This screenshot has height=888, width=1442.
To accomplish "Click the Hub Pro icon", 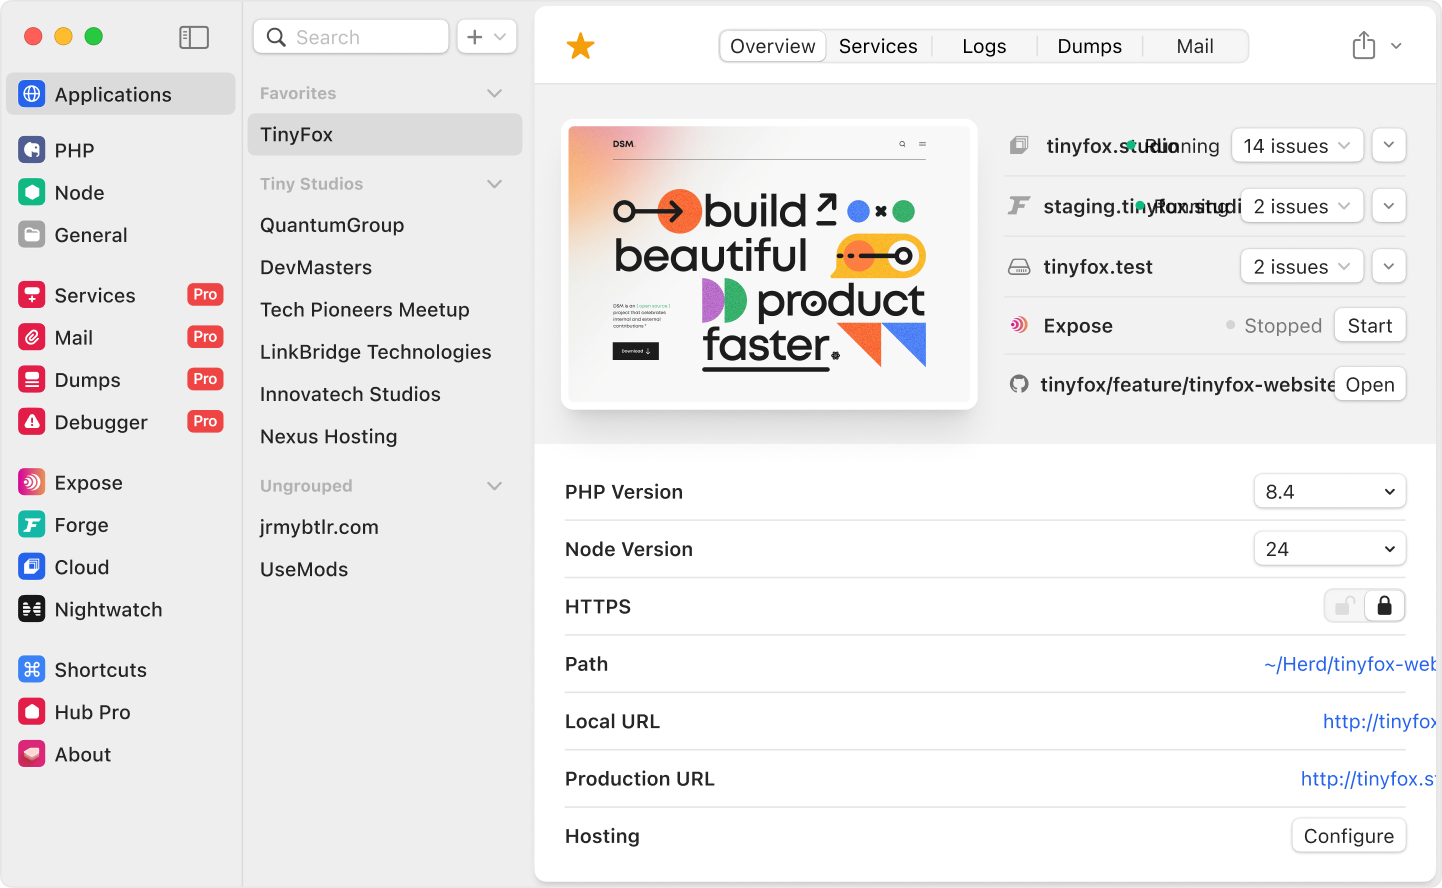I will 32,712.
